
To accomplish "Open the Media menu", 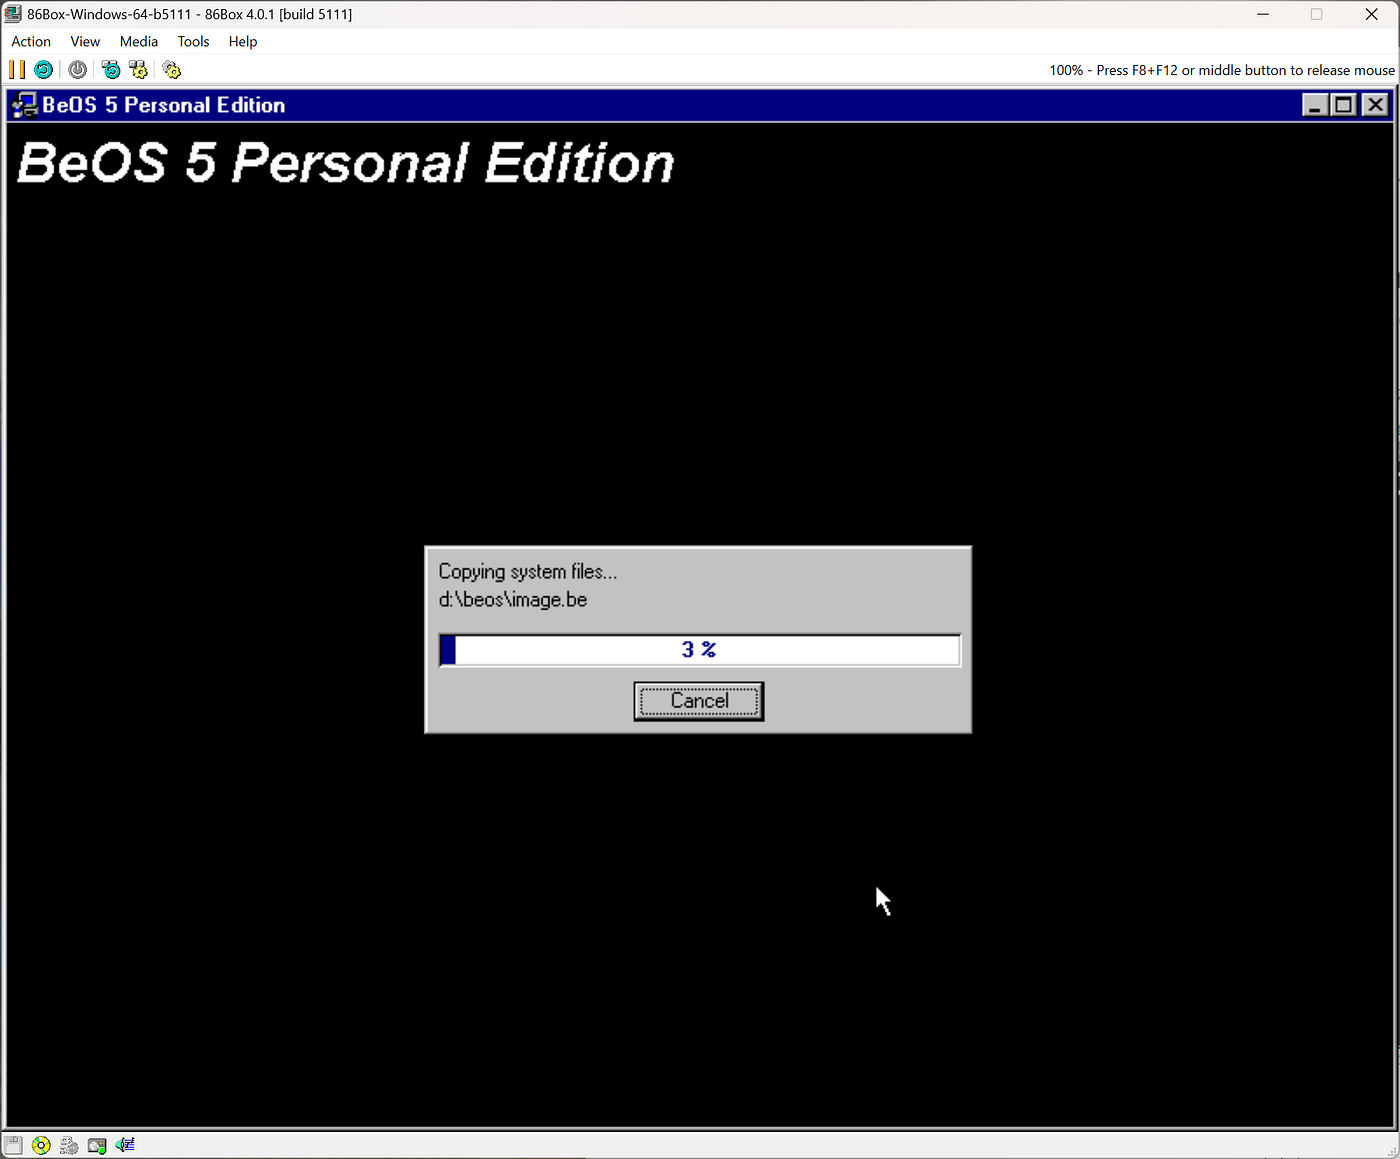I will [139, 41].
